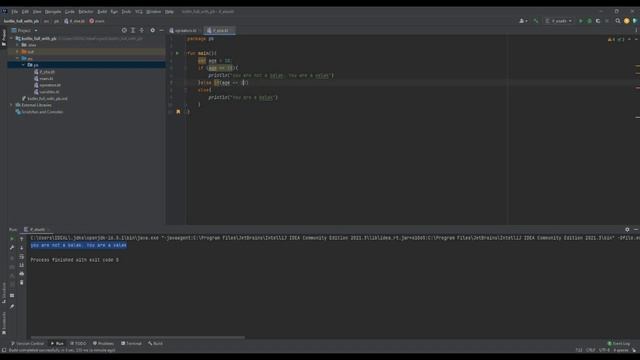Open the Build menu

pyautogui.click(x=102, y=12)
